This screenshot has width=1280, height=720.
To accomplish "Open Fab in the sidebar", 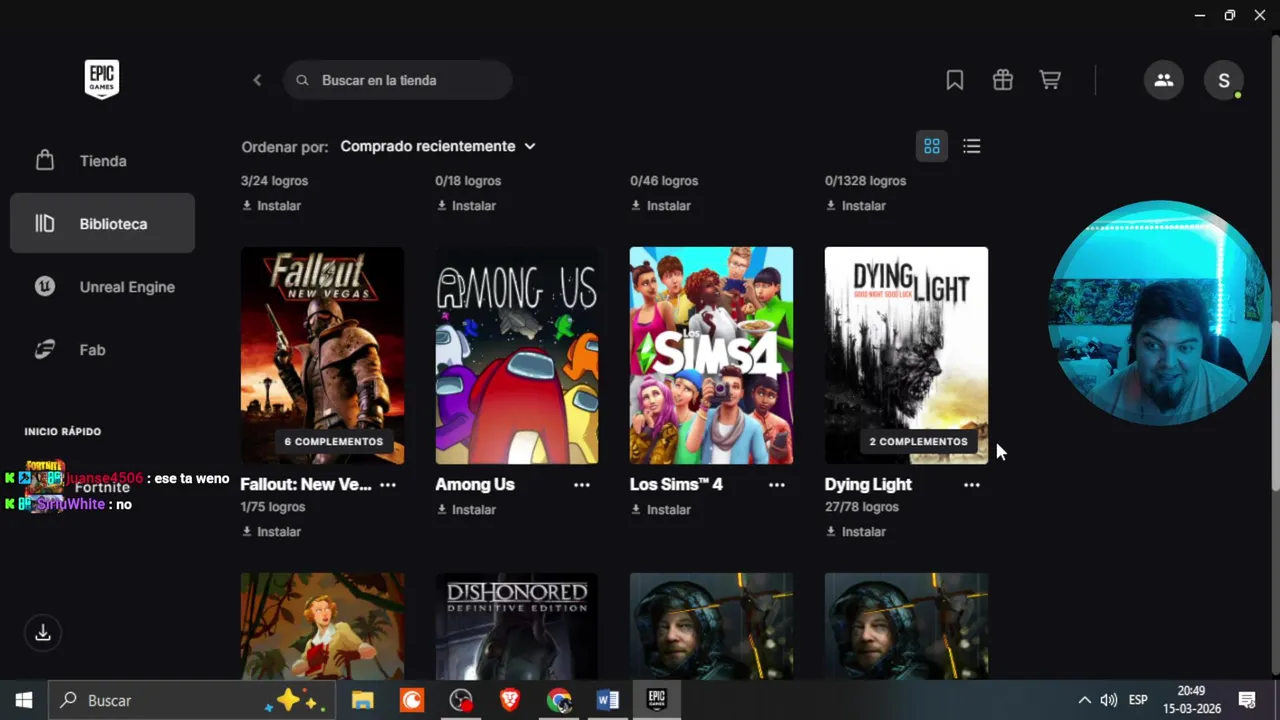I will (x=102, y=350).
